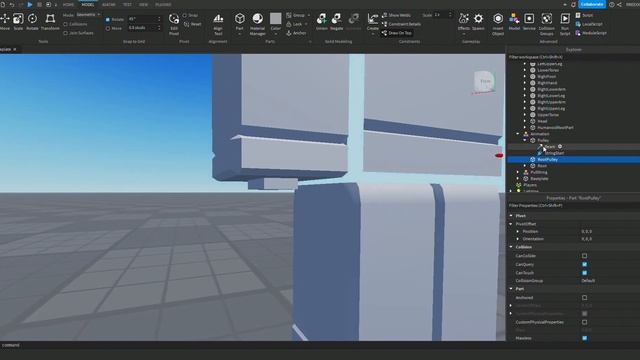The height and width of the screenshot is (360, 640).
Task: Insert a LocalScript from ribbon
Action: pyautogui.click(x=589, y=24)
